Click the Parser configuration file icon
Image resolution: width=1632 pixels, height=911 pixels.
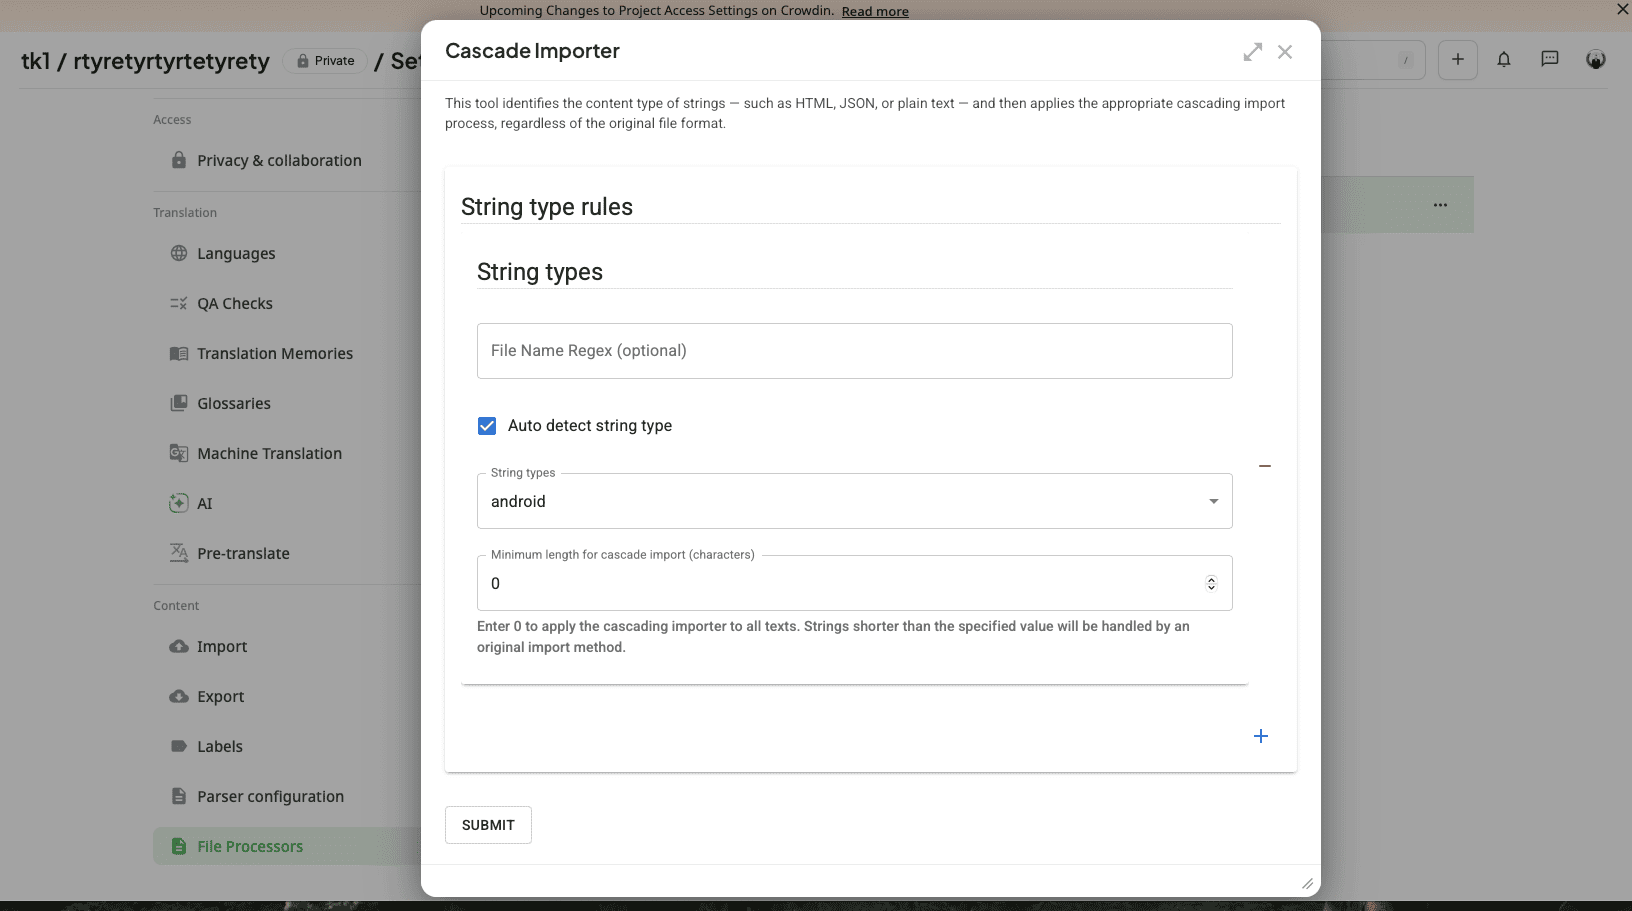point(179,796)
